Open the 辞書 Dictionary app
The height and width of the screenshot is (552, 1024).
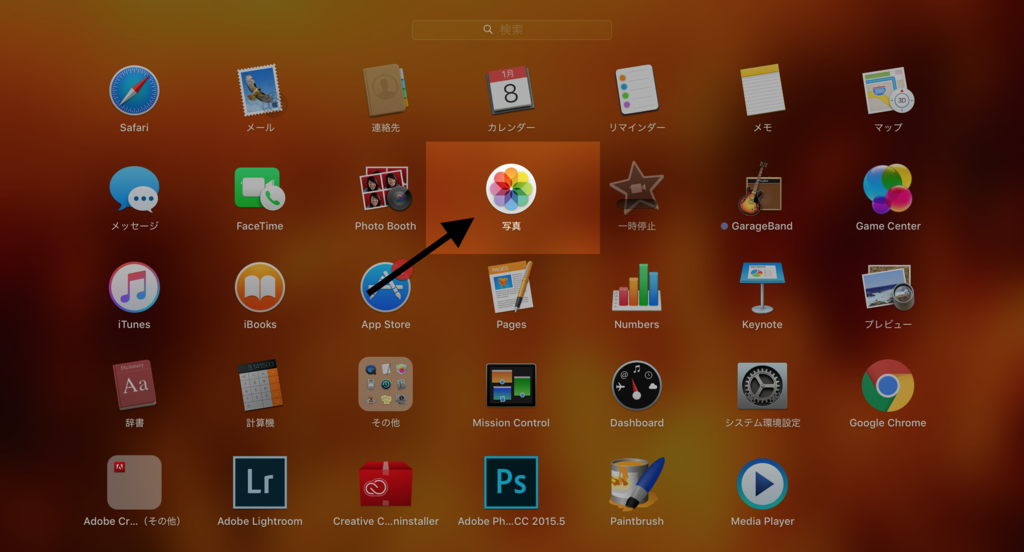134,385
